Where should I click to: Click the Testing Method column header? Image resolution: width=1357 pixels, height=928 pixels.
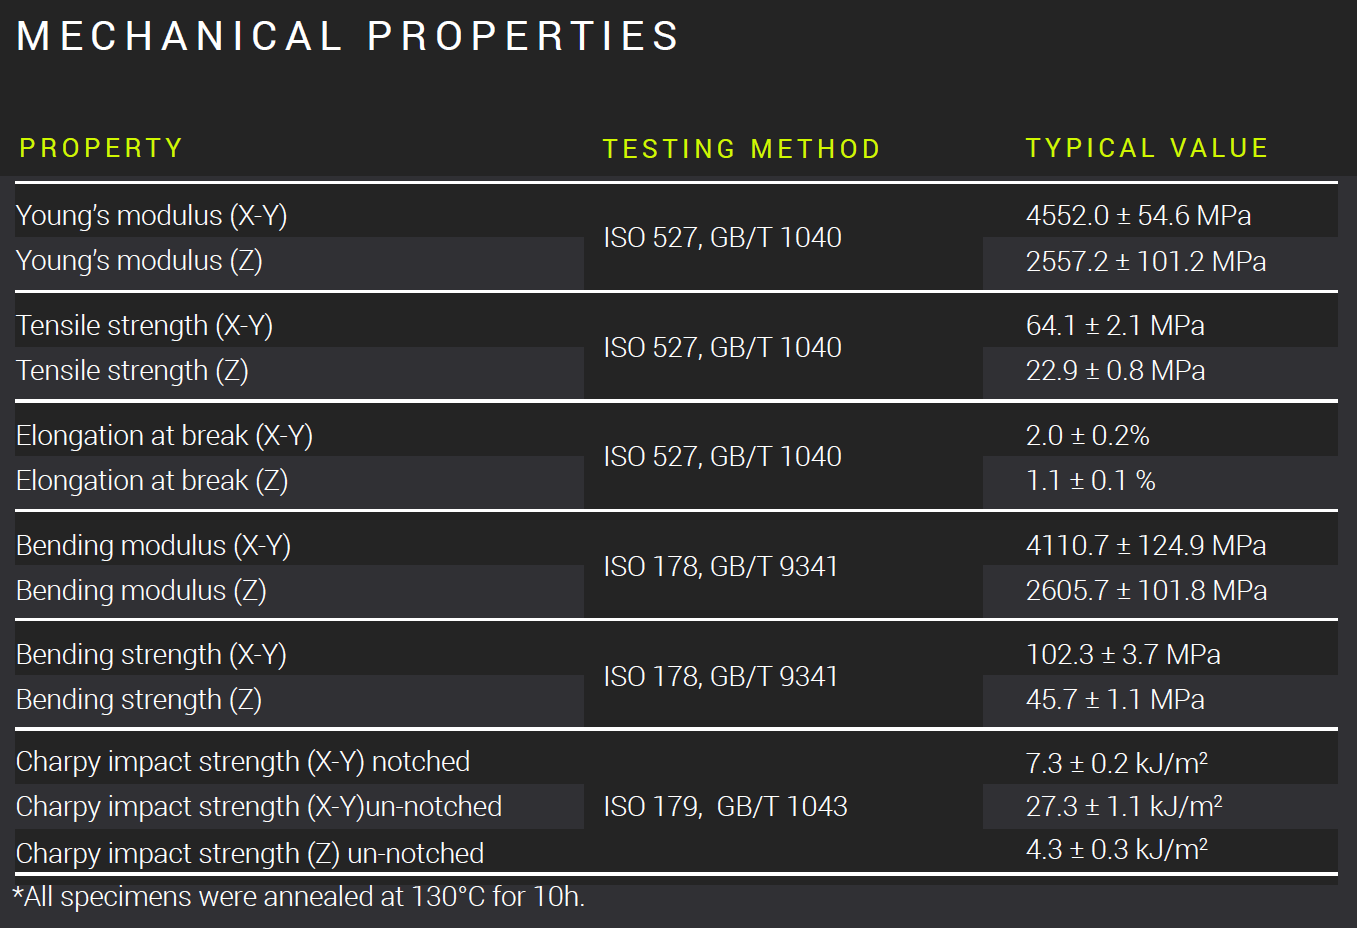pos(741,149)
